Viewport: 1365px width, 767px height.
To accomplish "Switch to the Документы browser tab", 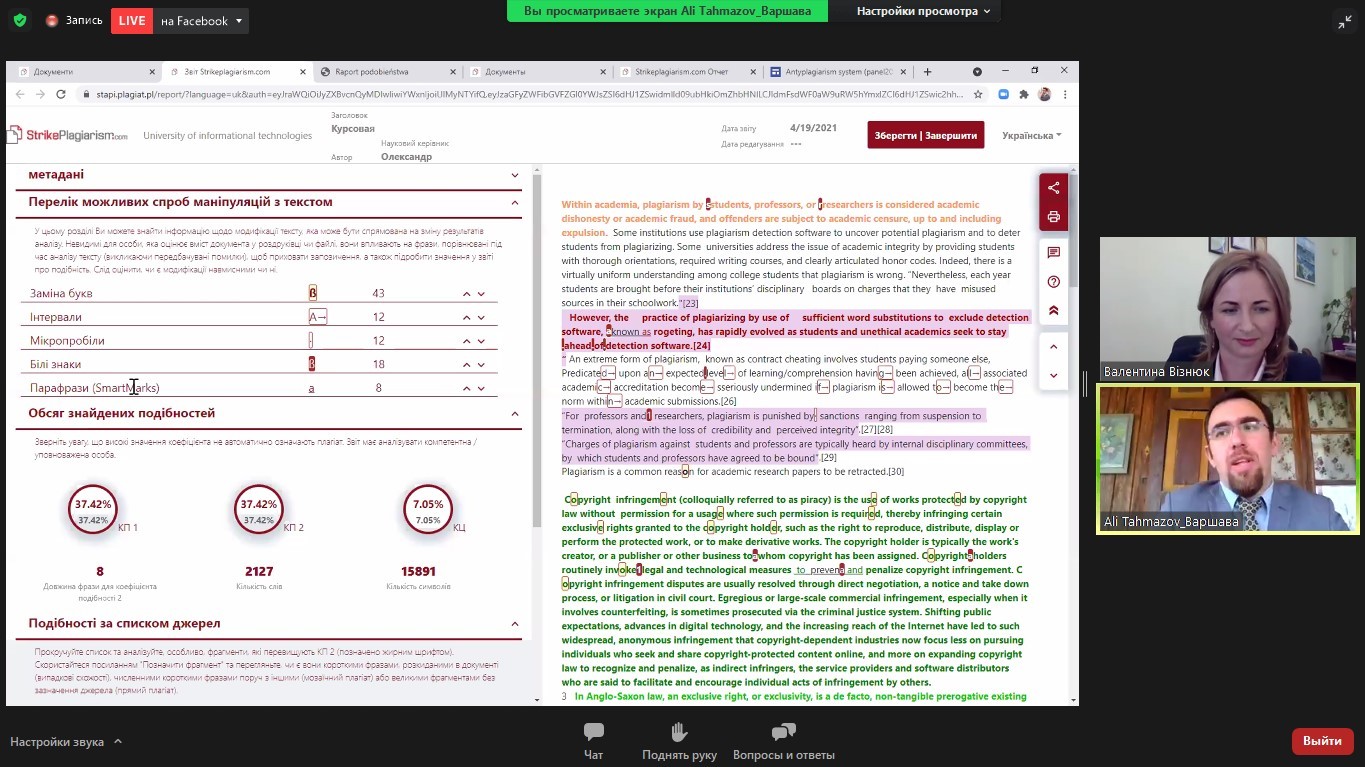I will (536, 72).
